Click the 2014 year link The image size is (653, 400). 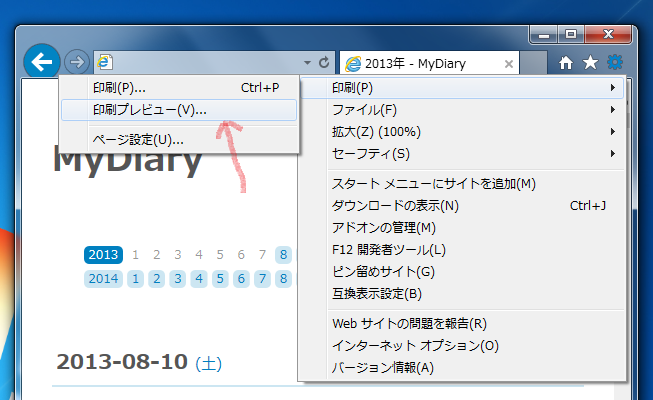pyautogui.click(x=104, y=278)
